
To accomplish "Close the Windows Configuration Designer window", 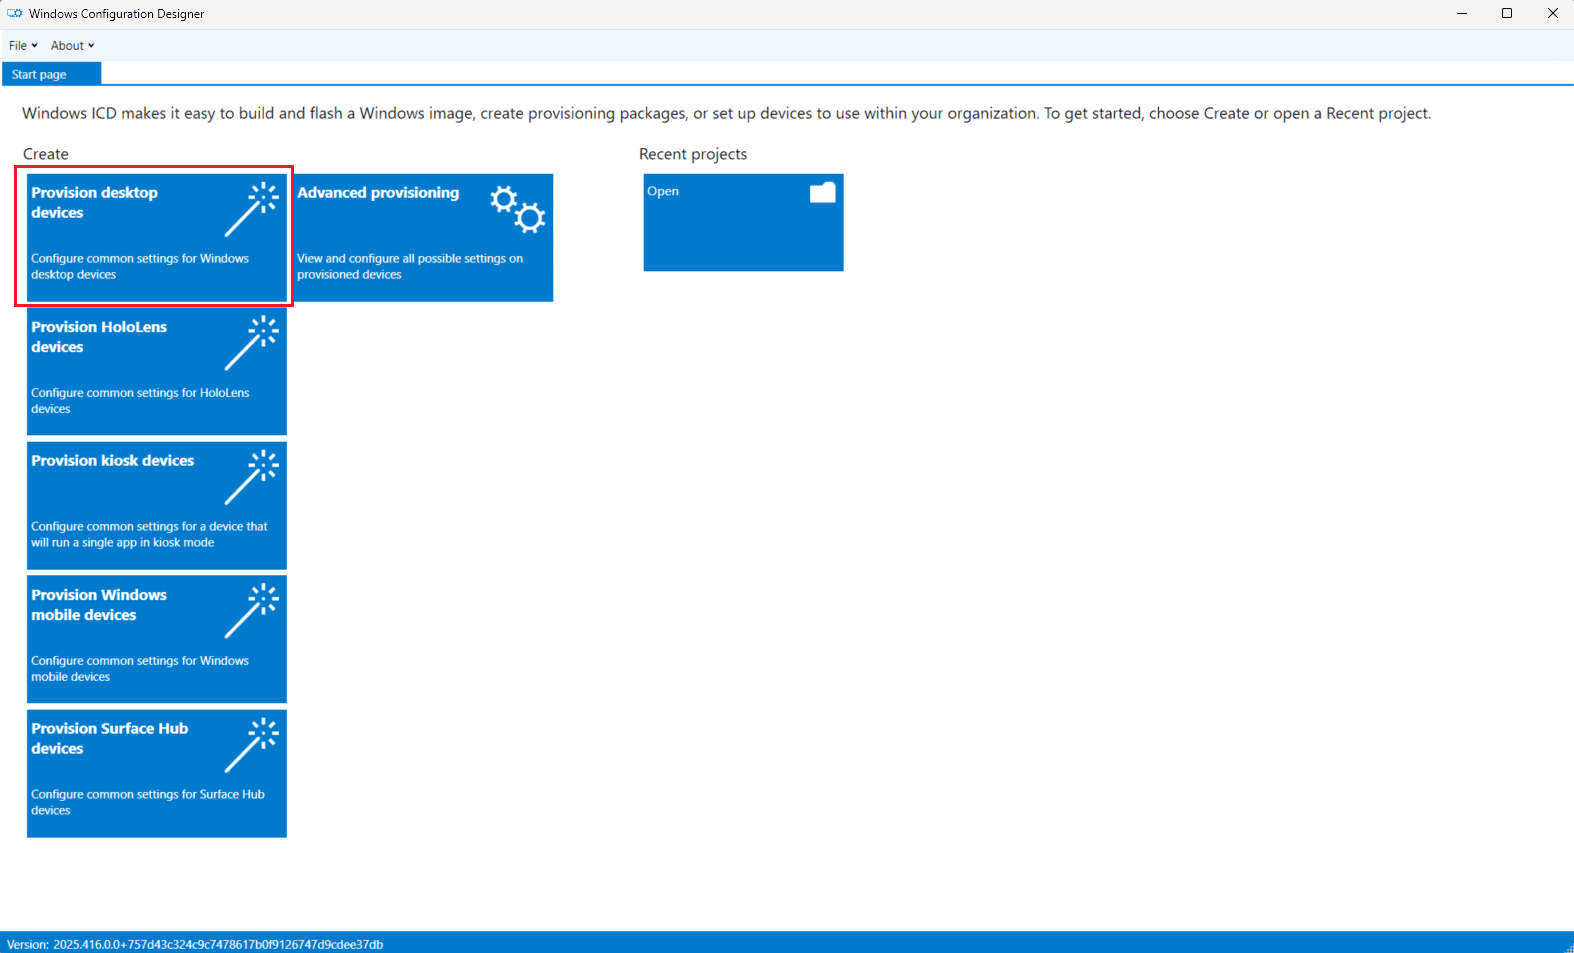I will pyautogui.click(x=1552, y=14).
